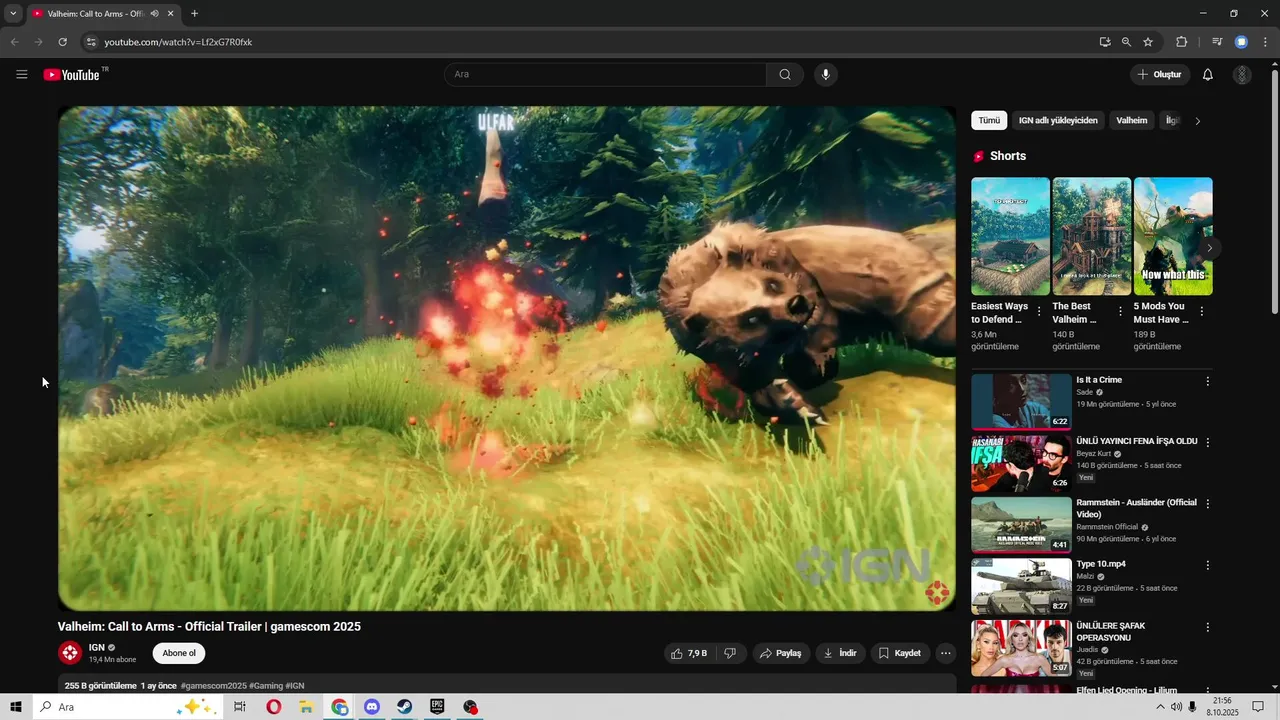Dislike the Valheim trailer video
This screenshot has height=720, width=1280.
point(730,653)
